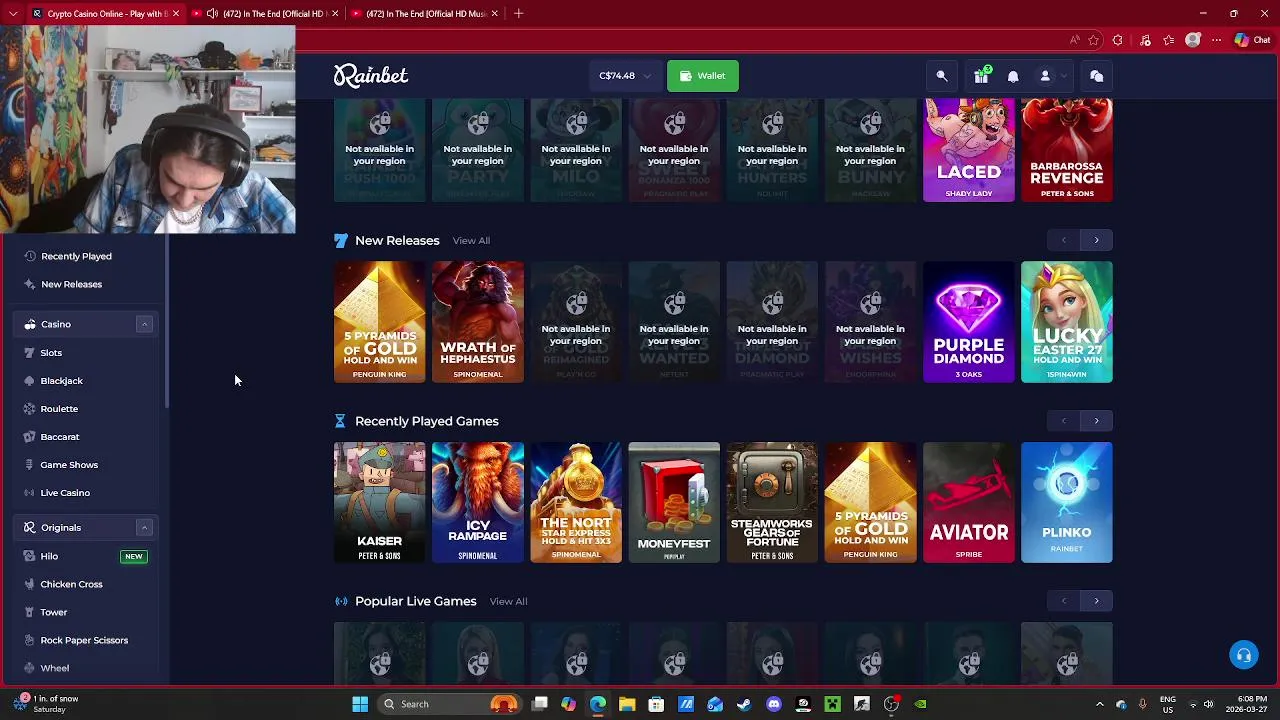Open the green Wallet button
Screen dimensions: 1280x720
pos(702,76)
